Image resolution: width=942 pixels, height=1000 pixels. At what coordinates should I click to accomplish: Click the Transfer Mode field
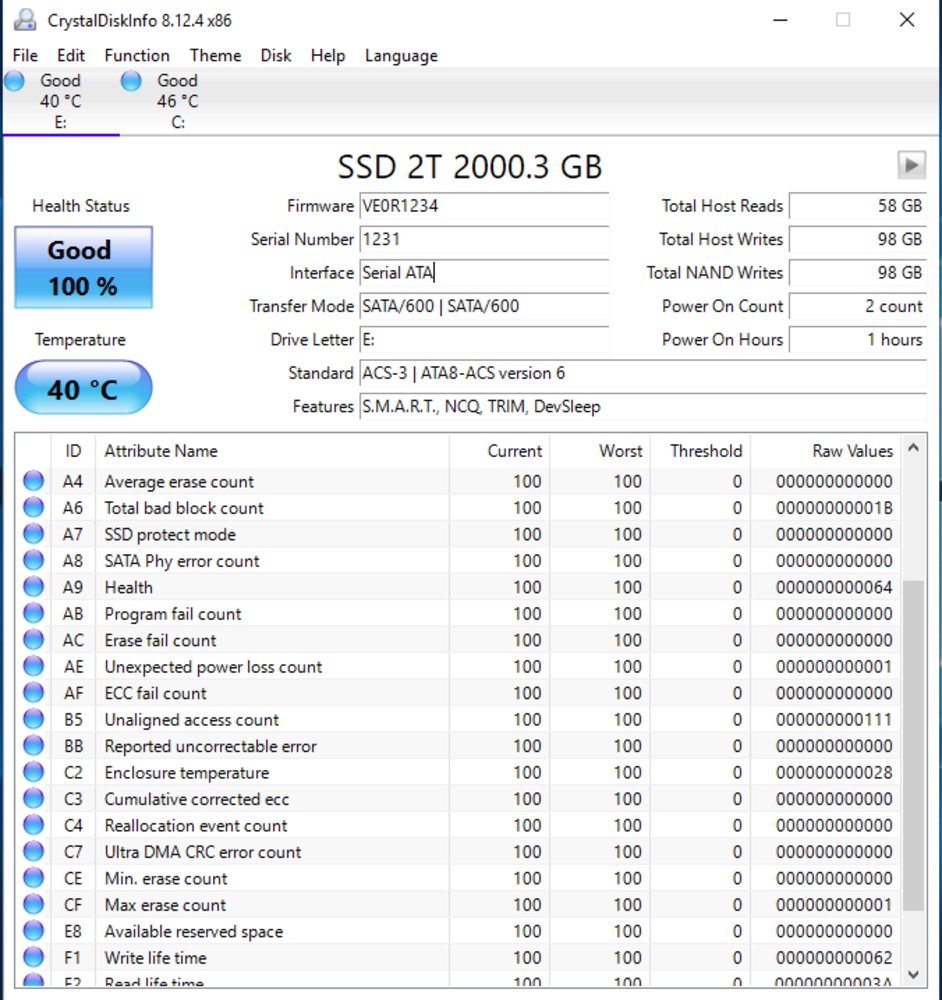click(484, 306)
